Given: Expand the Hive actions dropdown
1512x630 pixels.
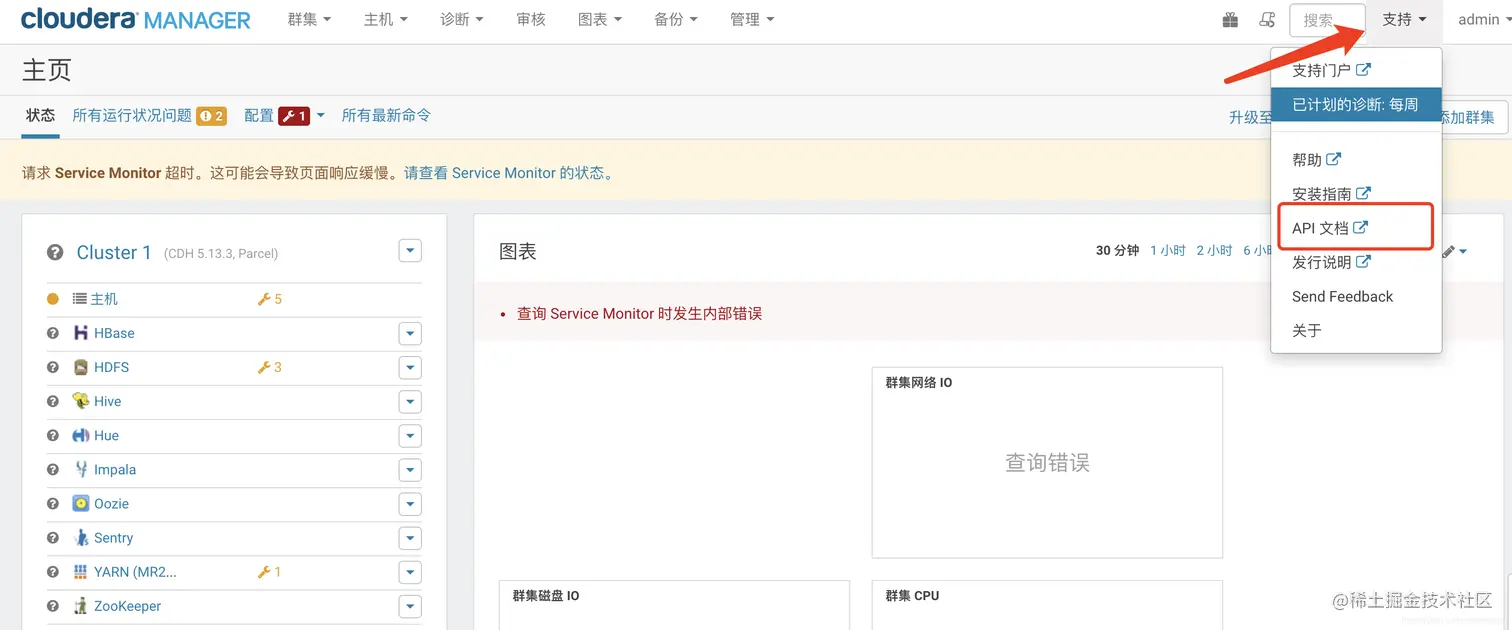Looking at the screenshot, I should pos(410,401).
